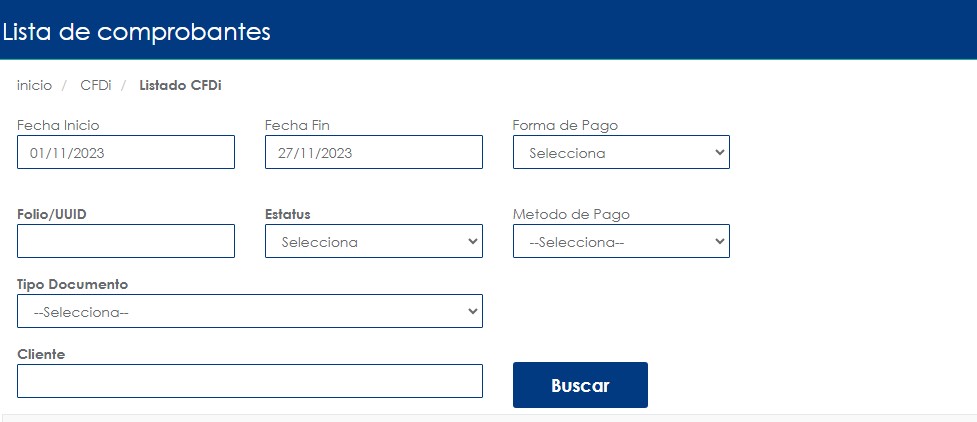
Task: Open the CFDi breadcrumb link
Action: [x=95, y=85]
